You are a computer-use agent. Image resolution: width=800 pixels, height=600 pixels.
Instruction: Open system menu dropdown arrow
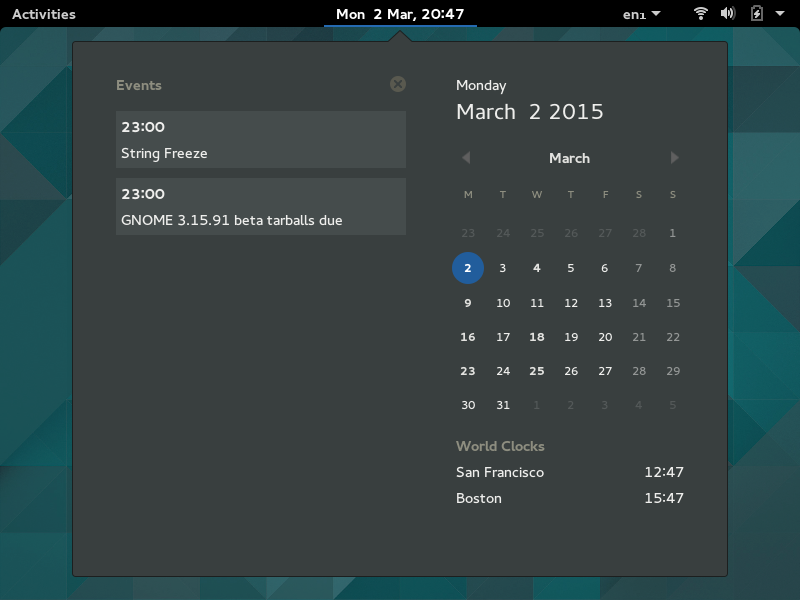pyautogui.click(x=780, y=14)
